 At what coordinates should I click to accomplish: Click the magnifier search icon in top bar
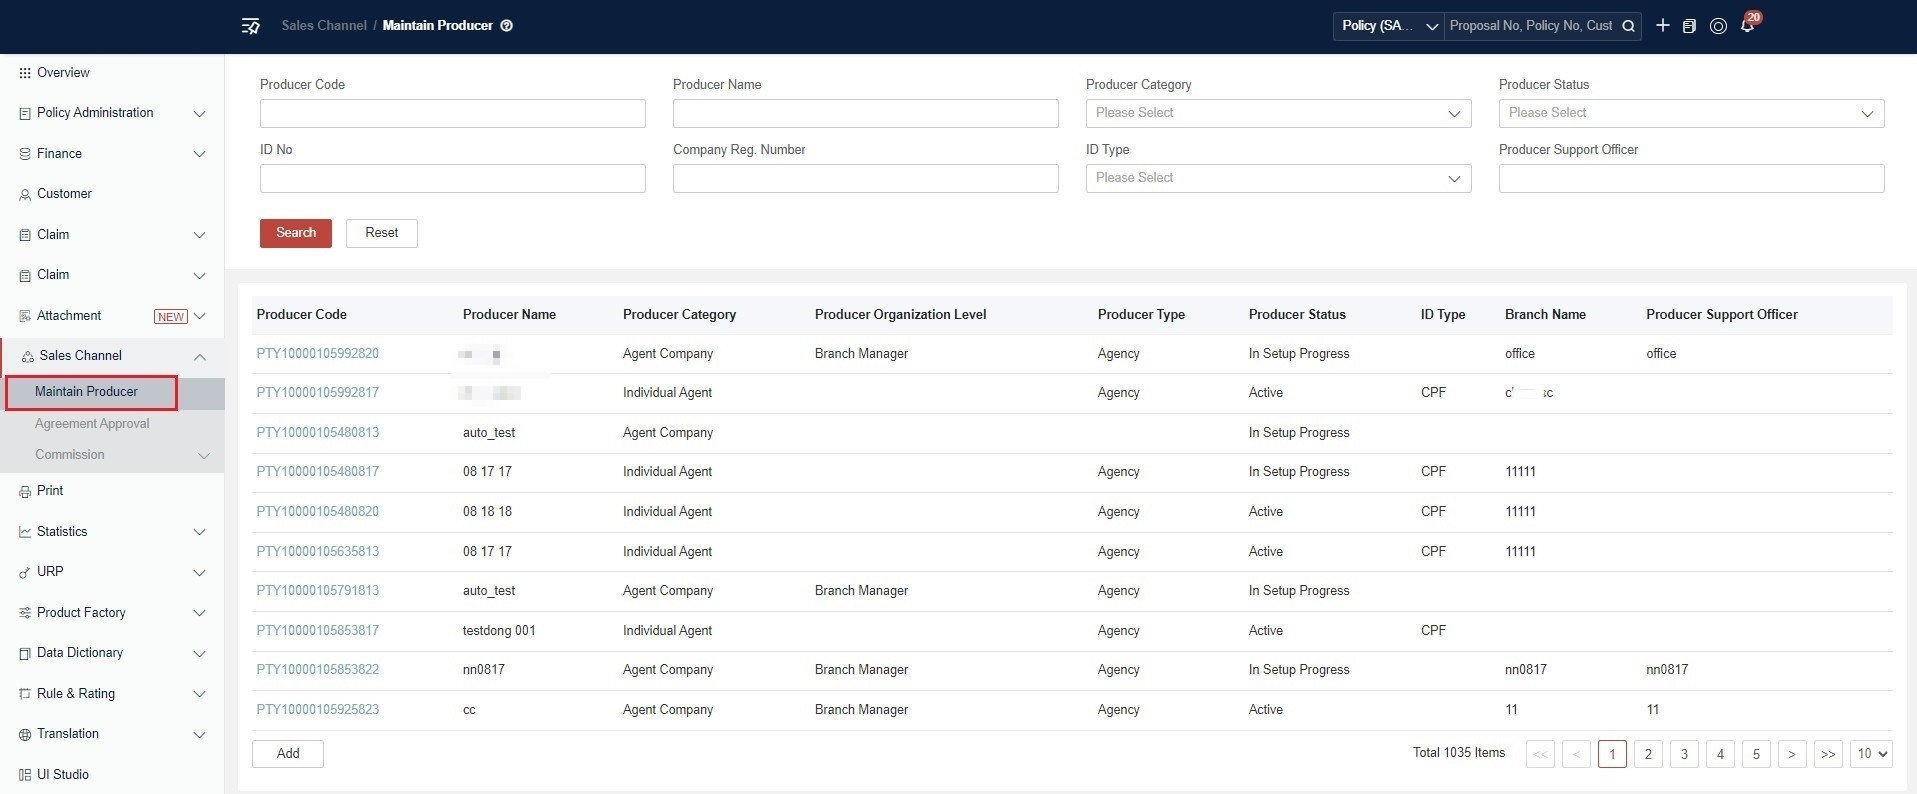pos(1628,26)
